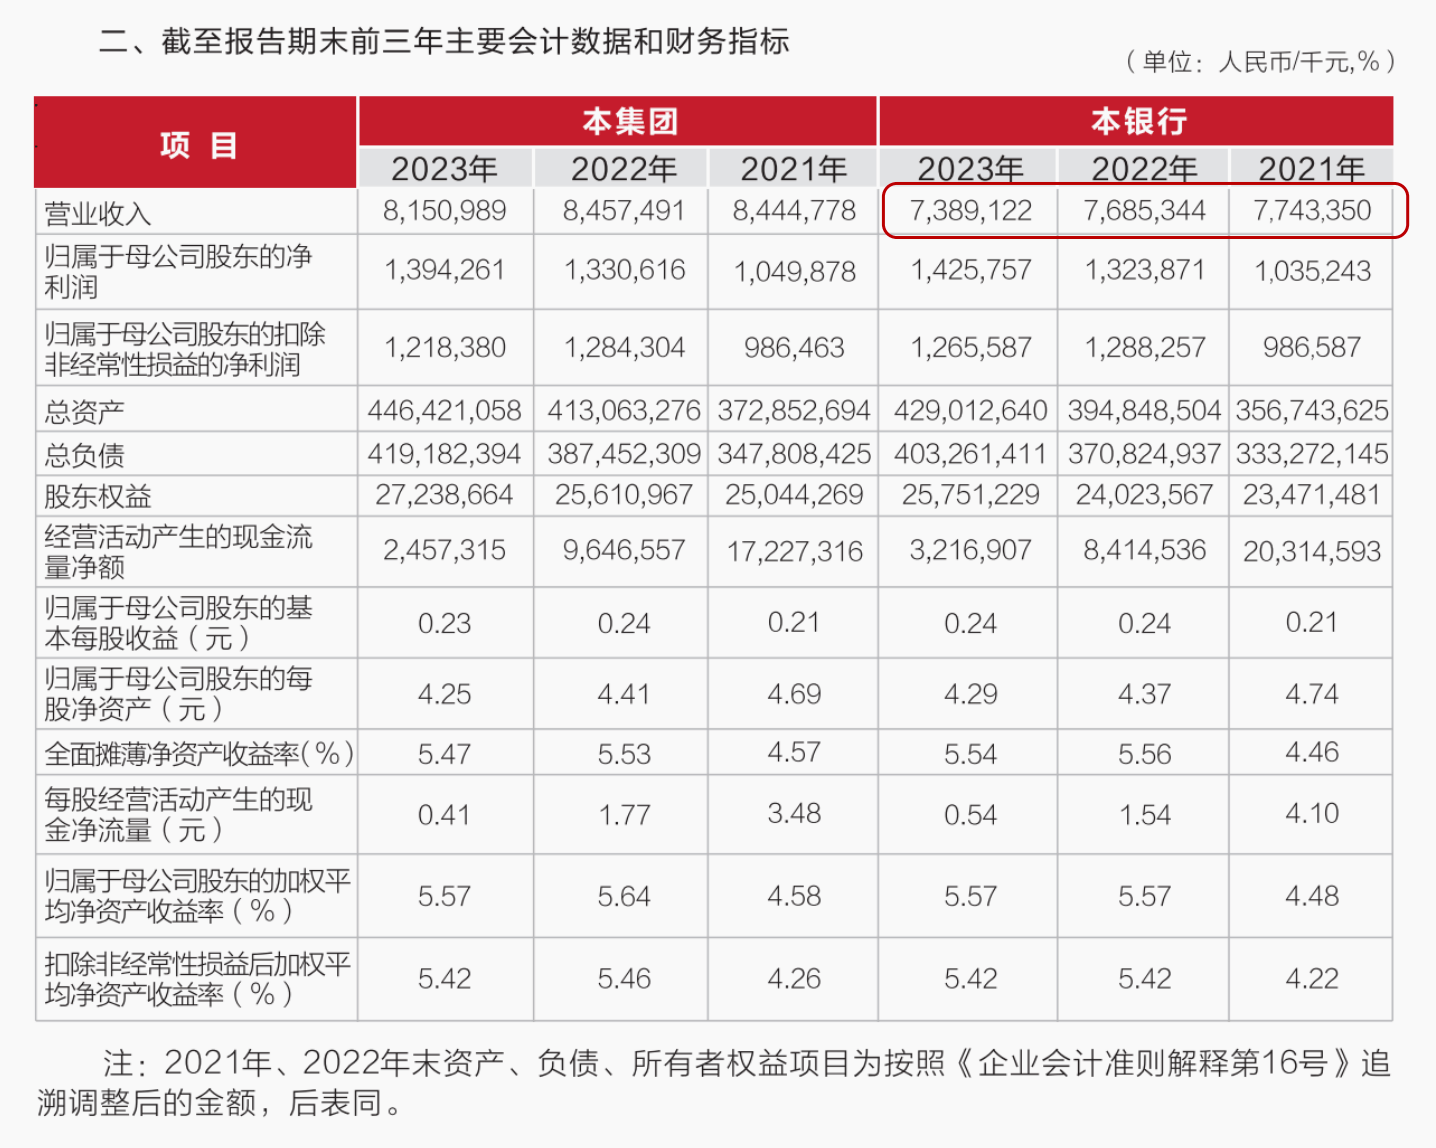The image size is (1436, 1148).
Task: Click the 单位：人民币/千元,% label
Action: 1258,62
